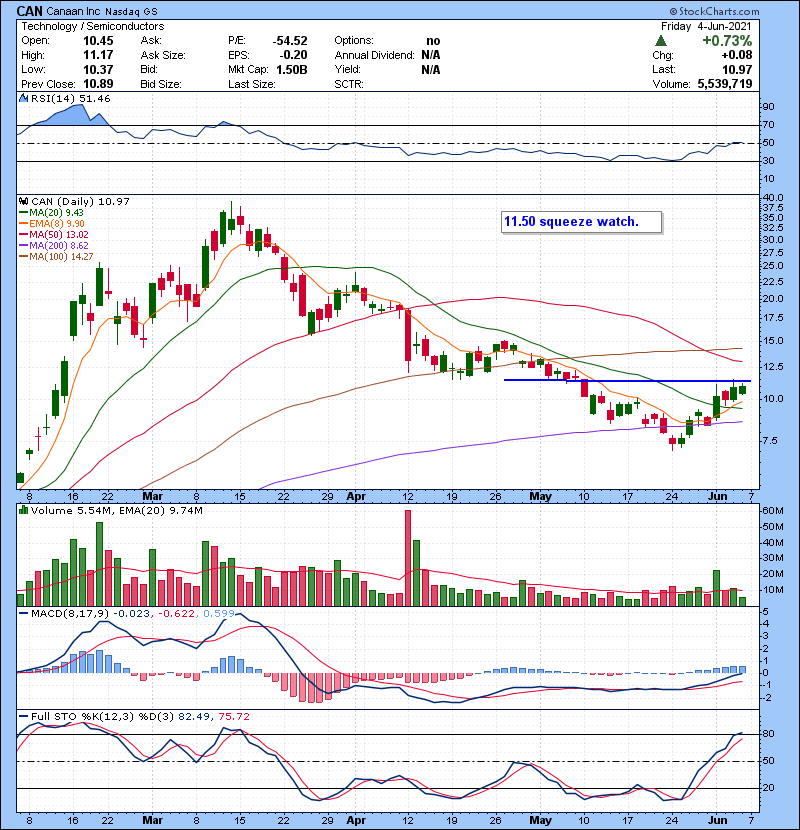The image size is (800, 830).
Task: Click the 40.0 price axis label
Action: coord(772,198)
